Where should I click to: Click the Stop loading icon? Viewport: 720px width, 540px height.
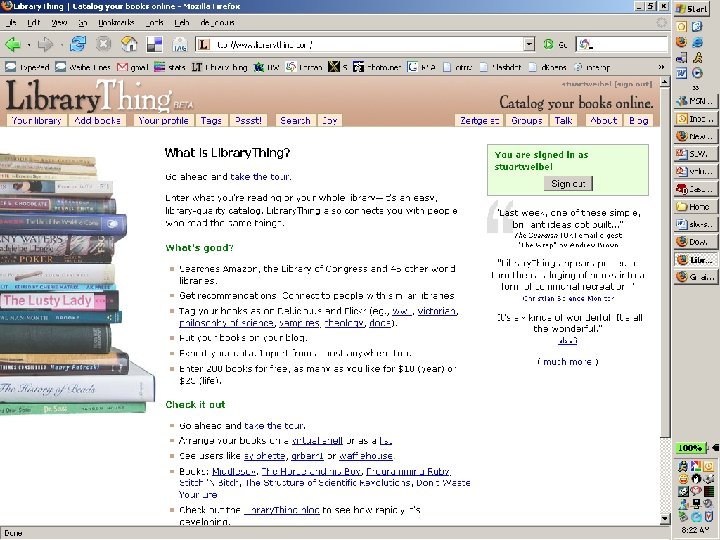pyautogui.click(x=103, y=44)
